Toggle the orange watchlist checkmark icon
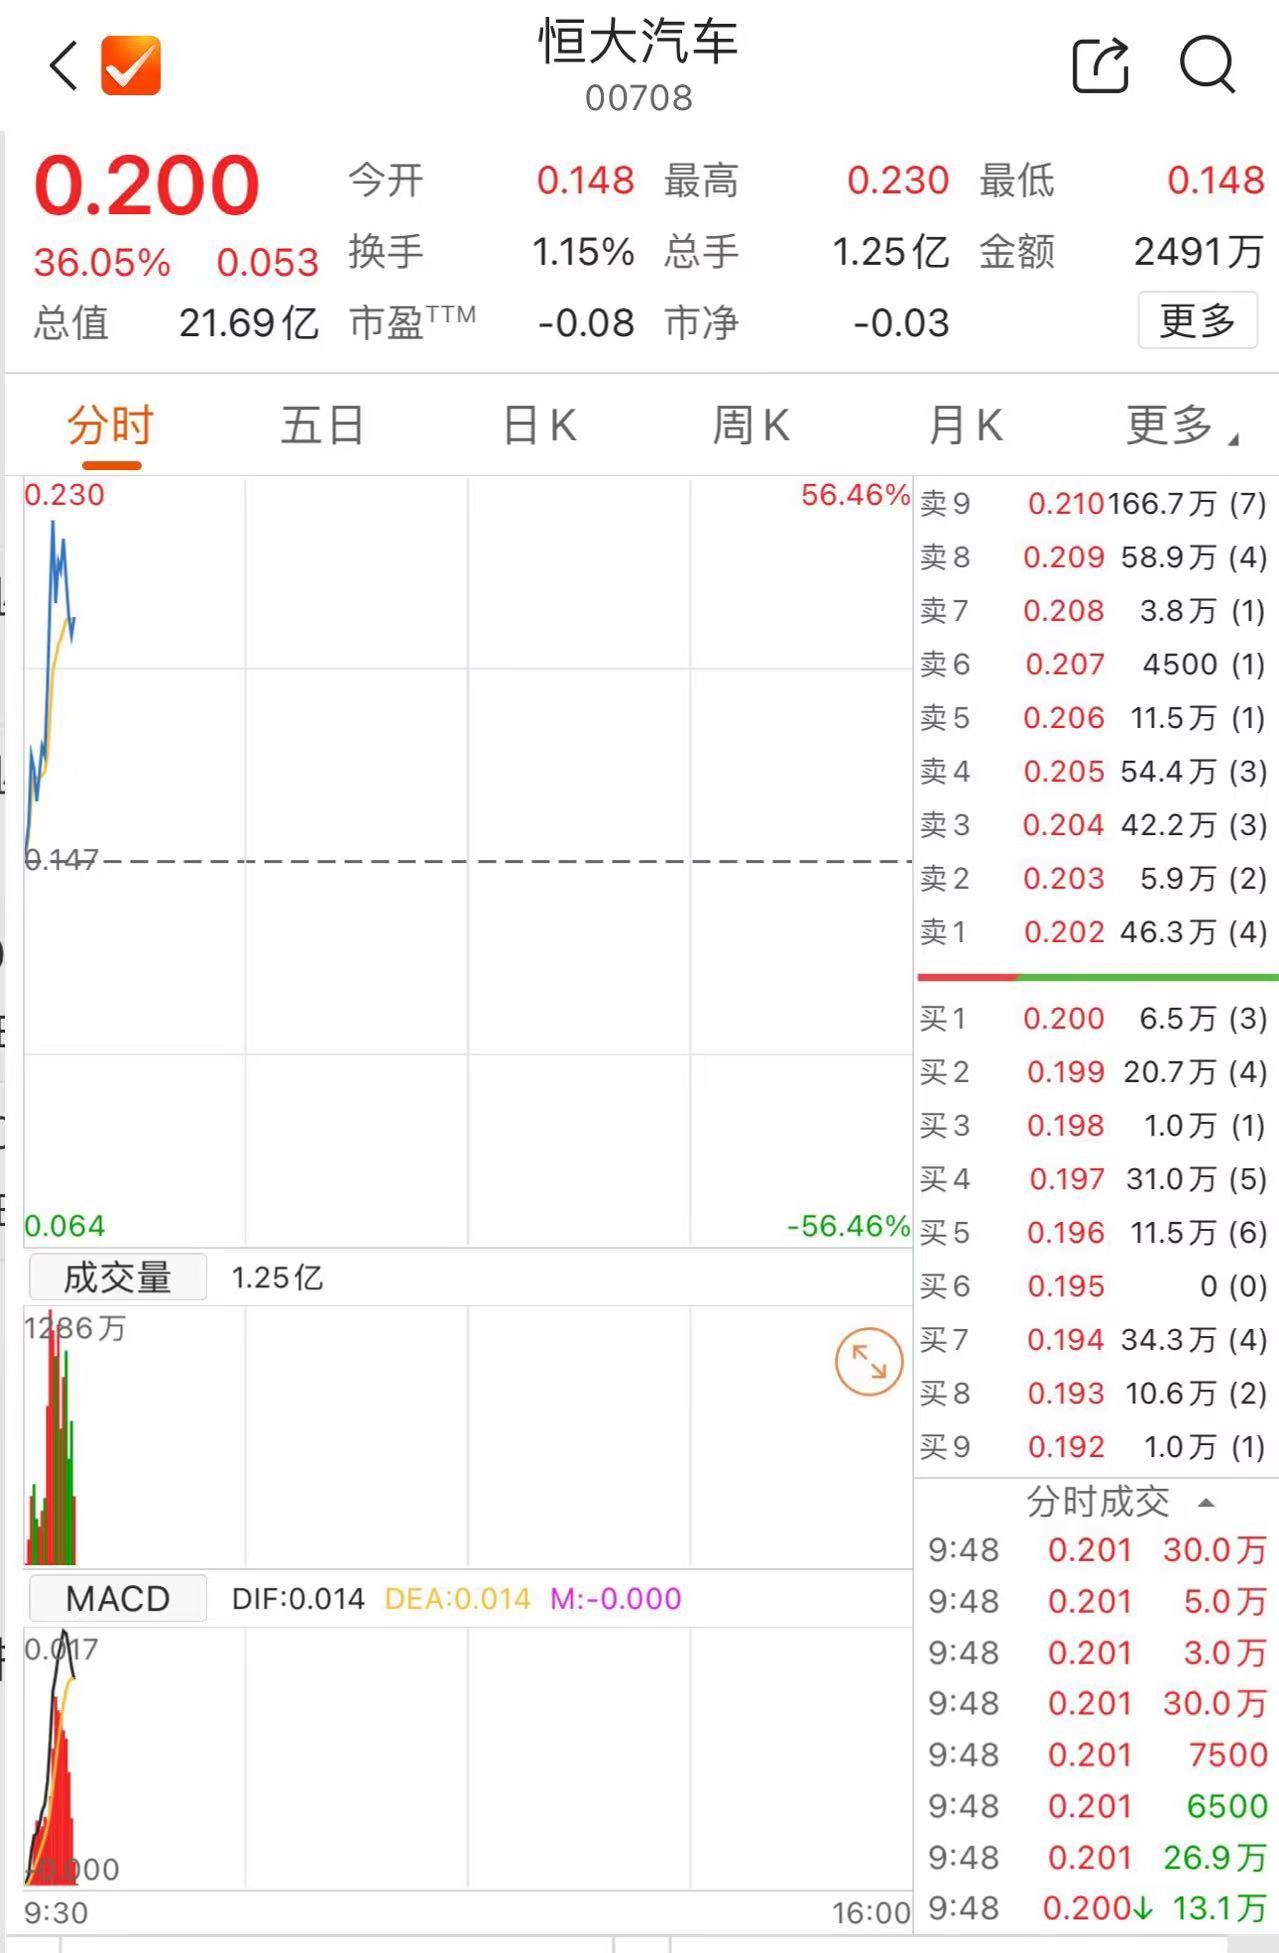Image resolution: width=1279 pixels, height=1953 pixels. pos(131,66)
